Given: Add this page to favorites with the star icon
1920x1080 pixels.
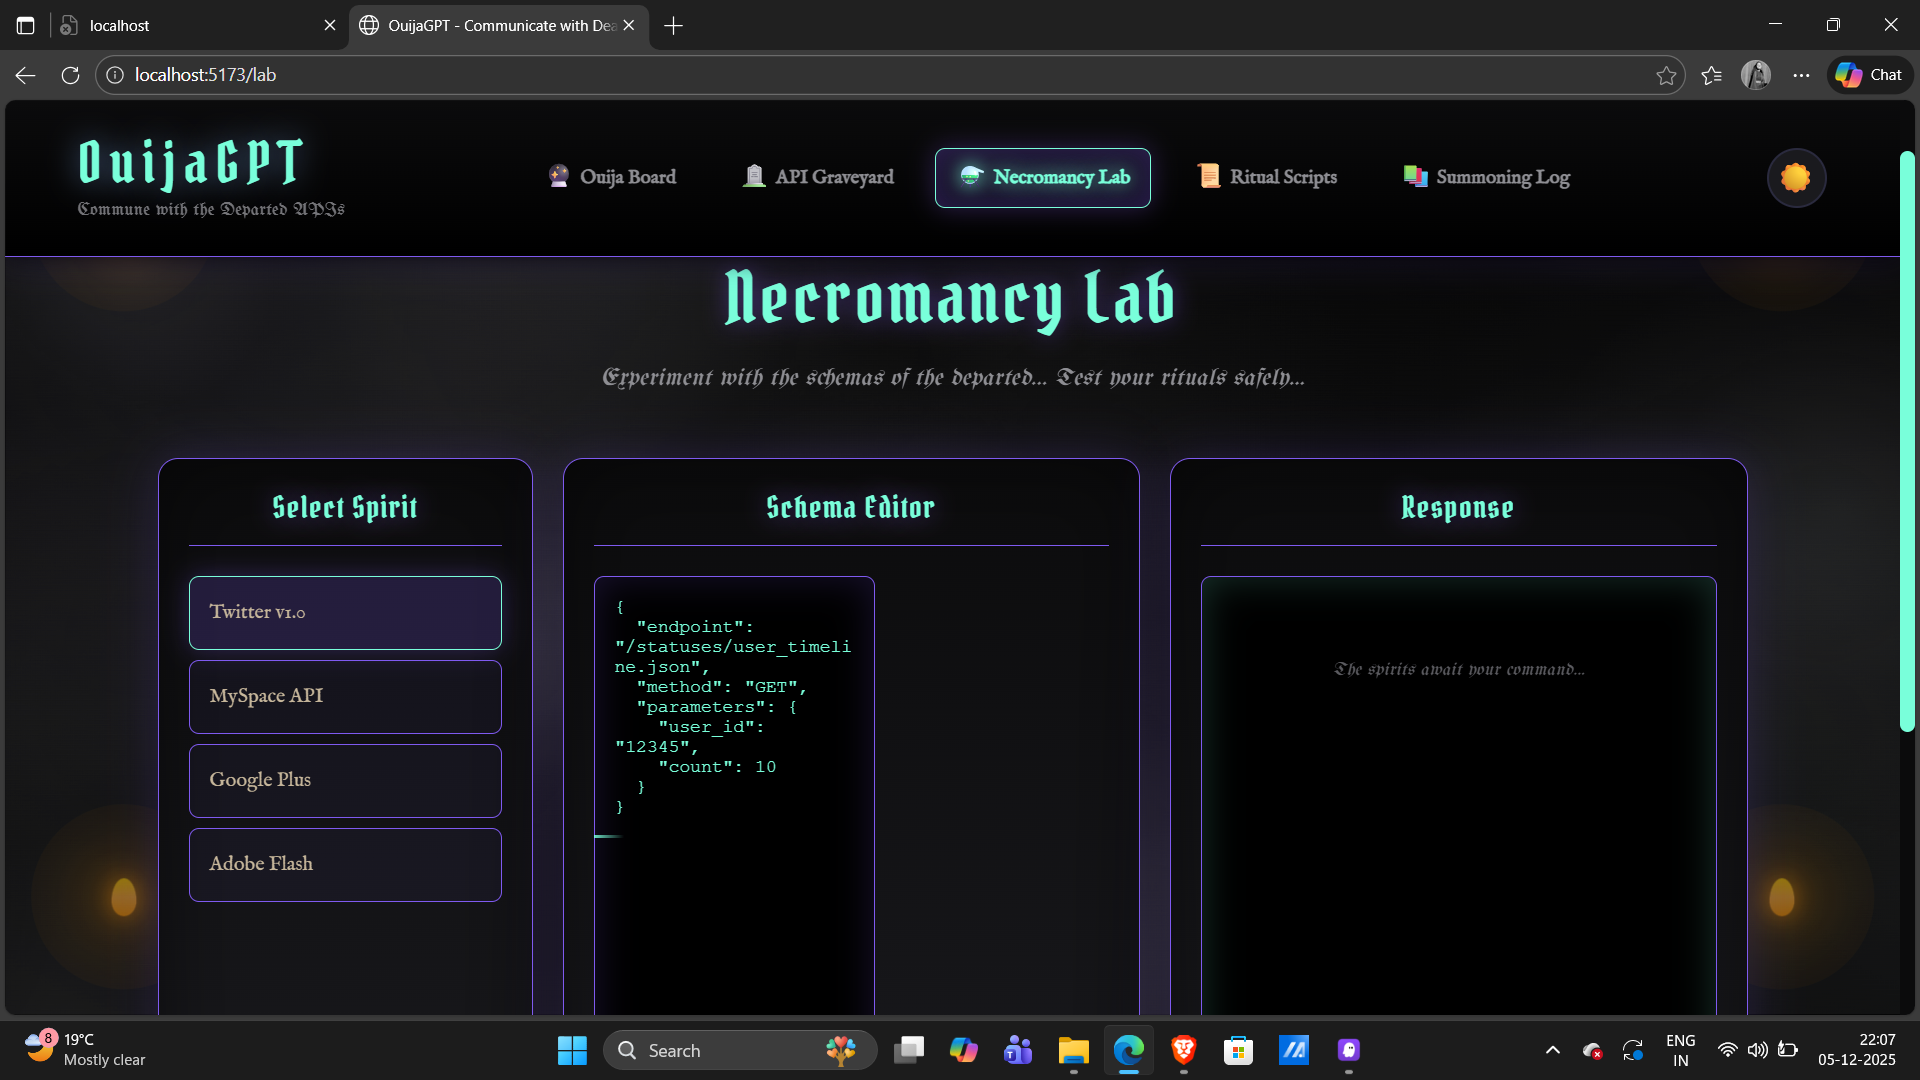Looking at the screenshot, I should 1665,75.
